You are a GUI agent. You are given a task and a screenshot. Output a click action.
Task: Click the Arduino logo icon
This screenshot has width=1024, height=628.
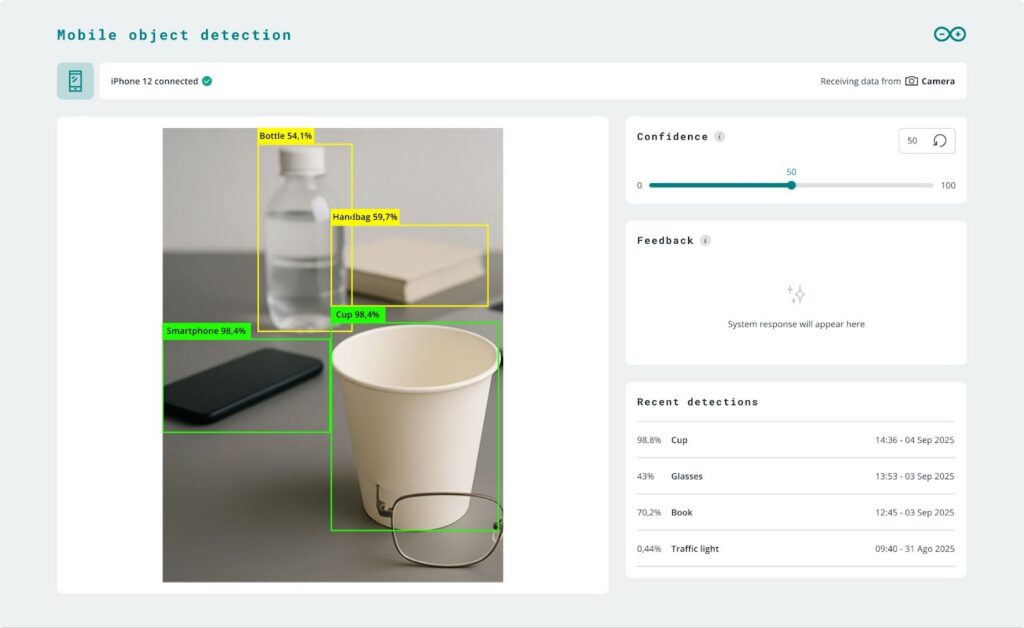949,34
